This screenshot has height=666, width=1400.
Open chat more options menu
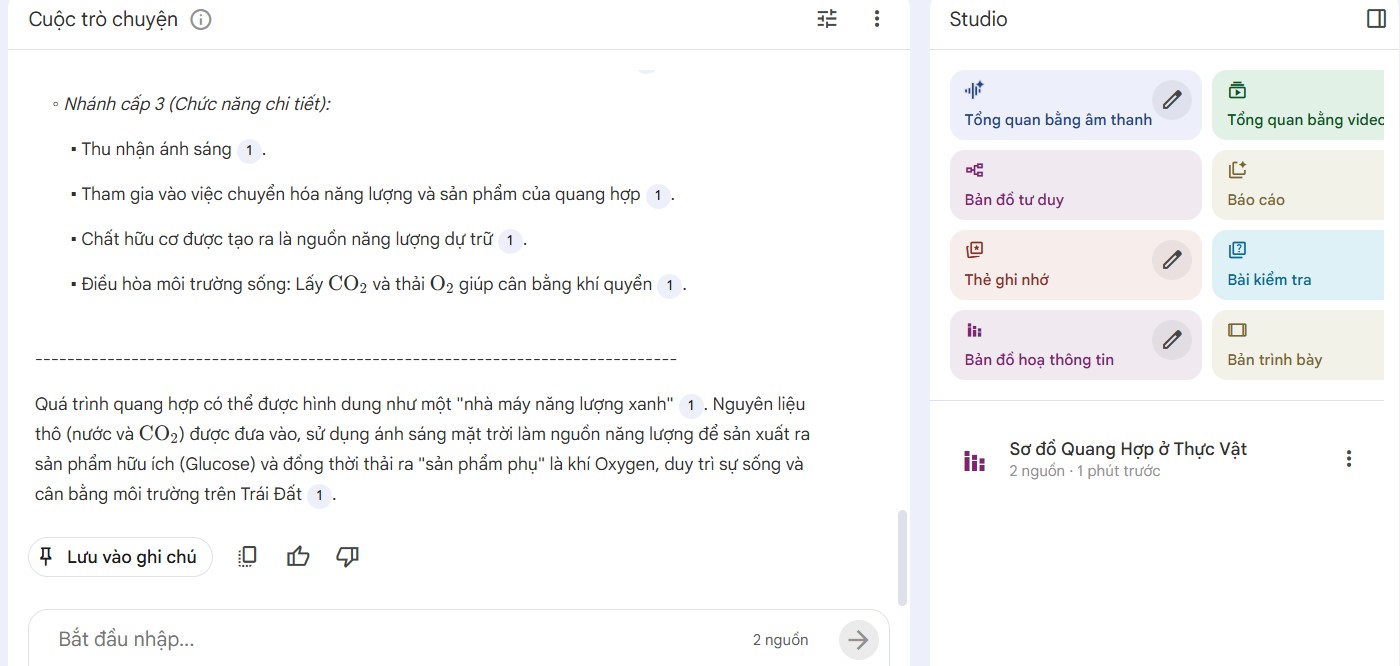pos(877,19)
